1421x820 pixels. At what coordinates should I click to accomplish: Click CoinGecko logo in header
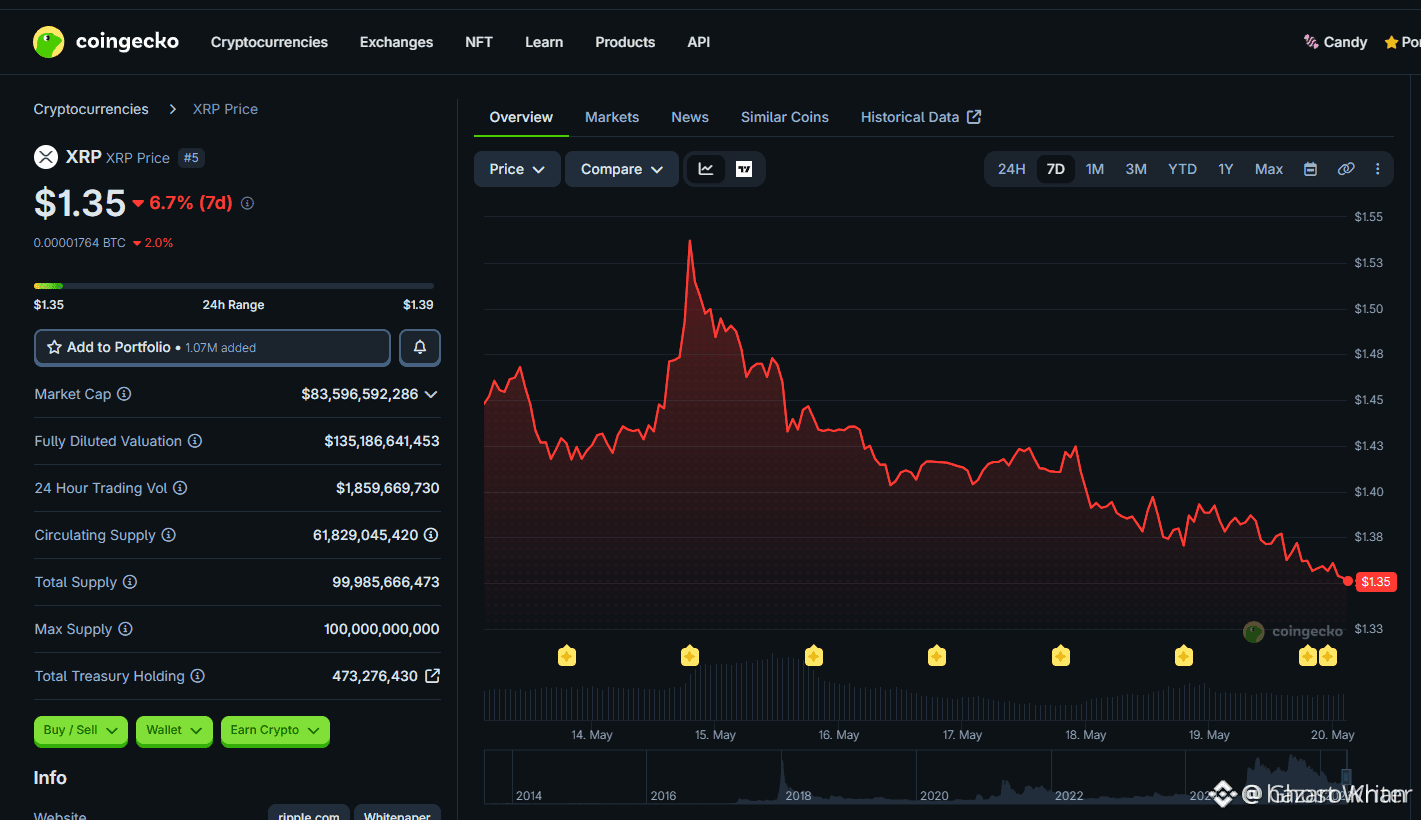click(x=106, y=42)
